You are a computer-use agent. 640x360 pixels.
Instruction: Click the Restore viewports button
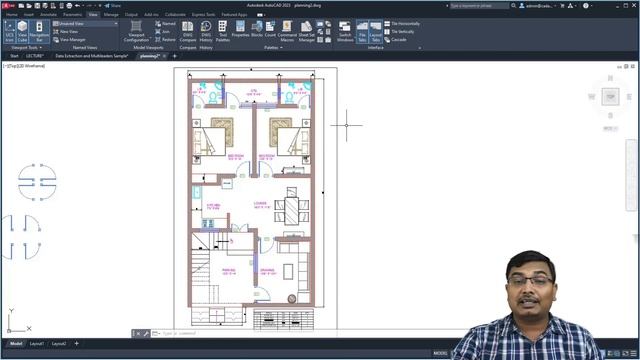tap(165, 40)
